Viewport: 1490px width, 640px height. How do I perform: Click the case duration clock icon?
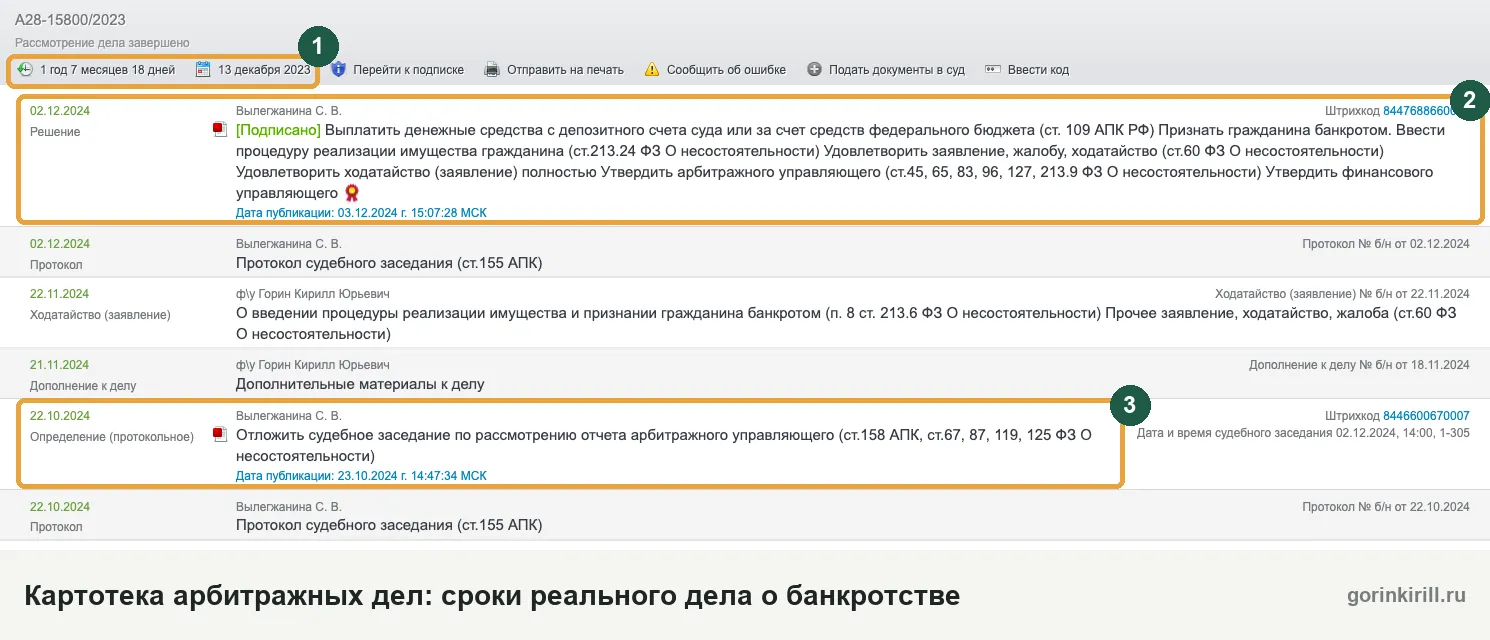coord(26,70)
